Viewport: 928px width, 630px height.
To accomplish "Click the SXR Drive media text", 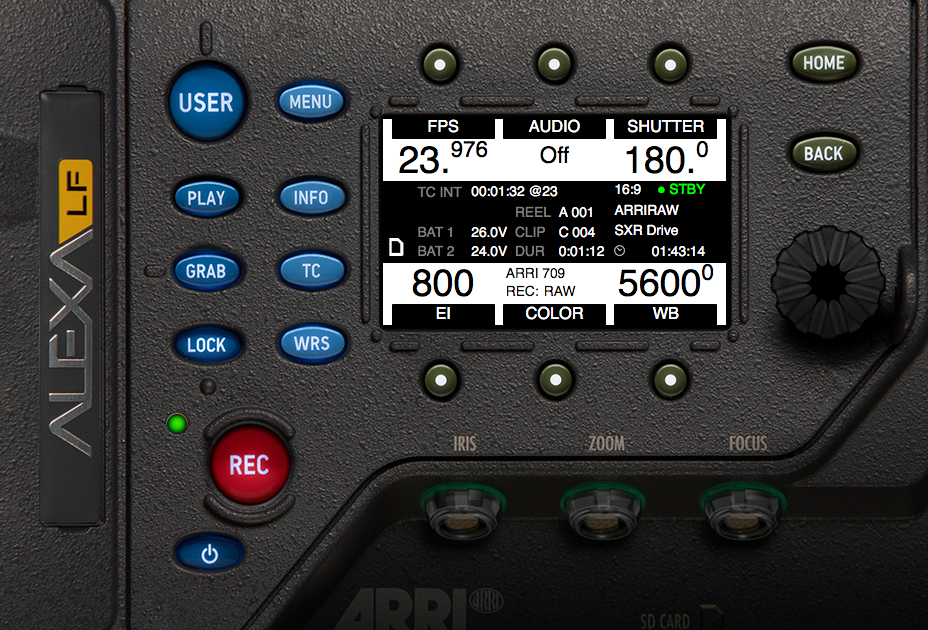I will pyautogui.click(x=646, y=230).
